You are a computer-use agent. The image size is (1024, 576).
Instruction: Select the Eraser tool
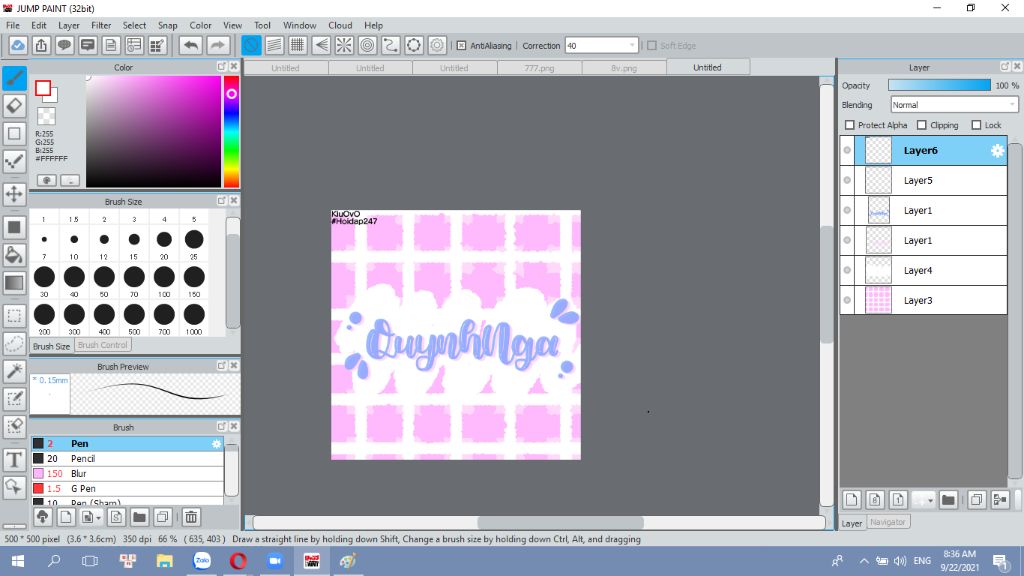pos(14,105)
